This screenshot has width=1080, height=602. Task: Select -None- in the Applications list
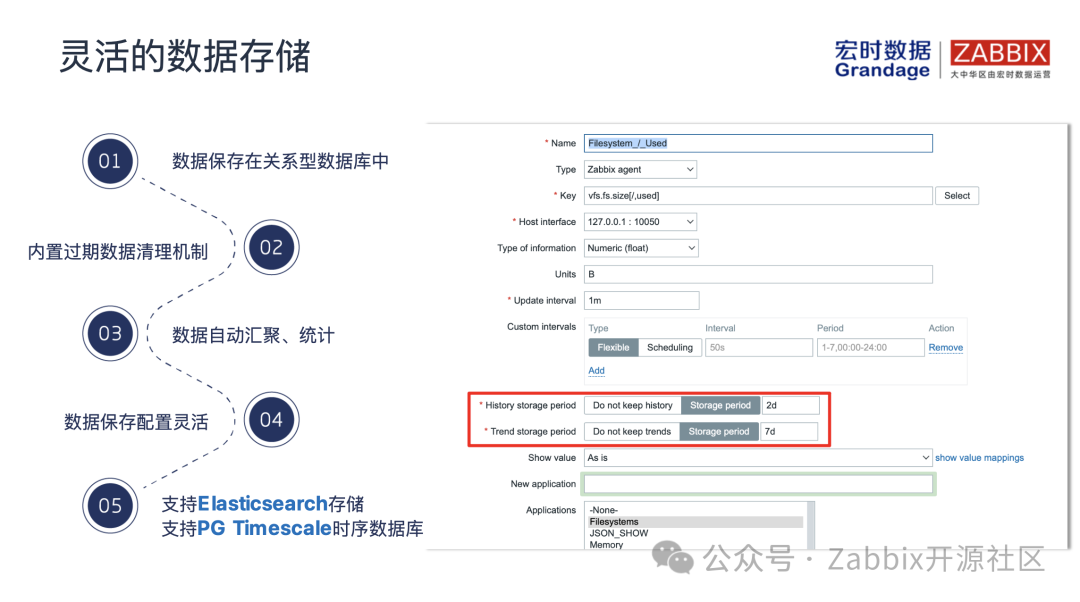(696, 510)
